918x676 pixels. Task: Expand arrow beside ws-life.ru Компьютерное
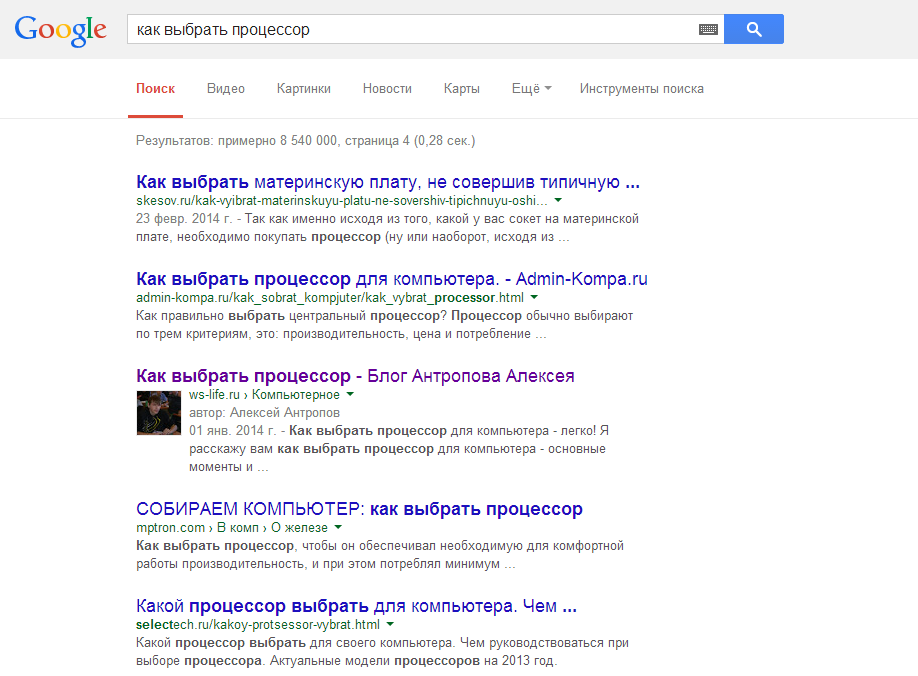pos(350,394)
